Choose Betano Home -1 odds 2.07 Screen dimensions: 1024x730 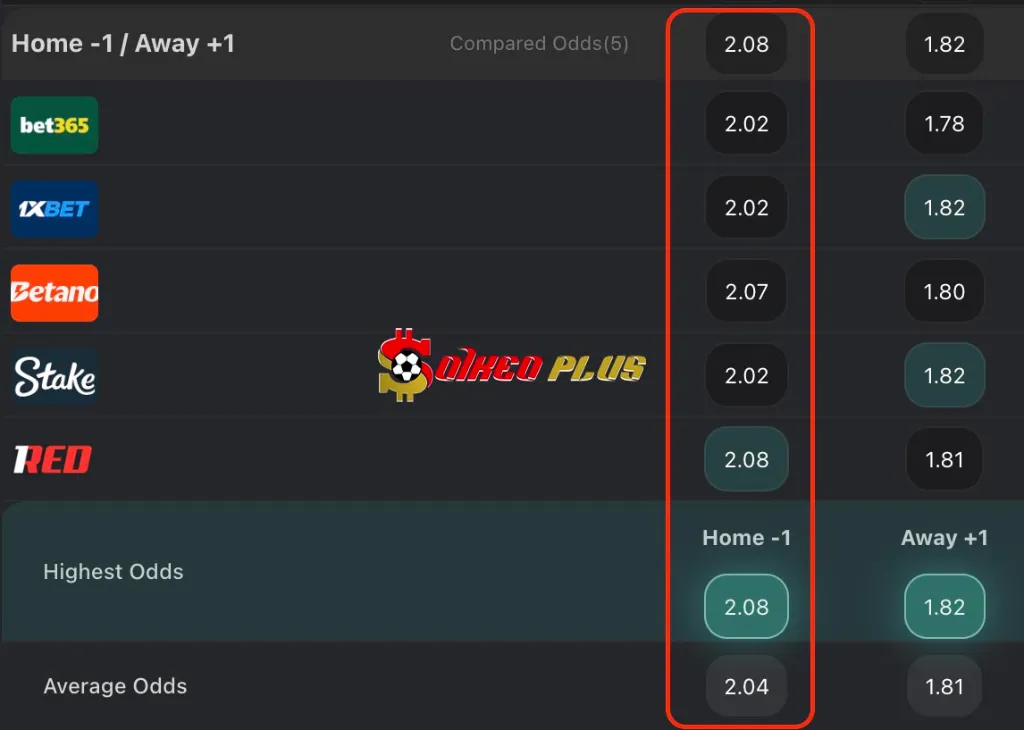point(746,291)
